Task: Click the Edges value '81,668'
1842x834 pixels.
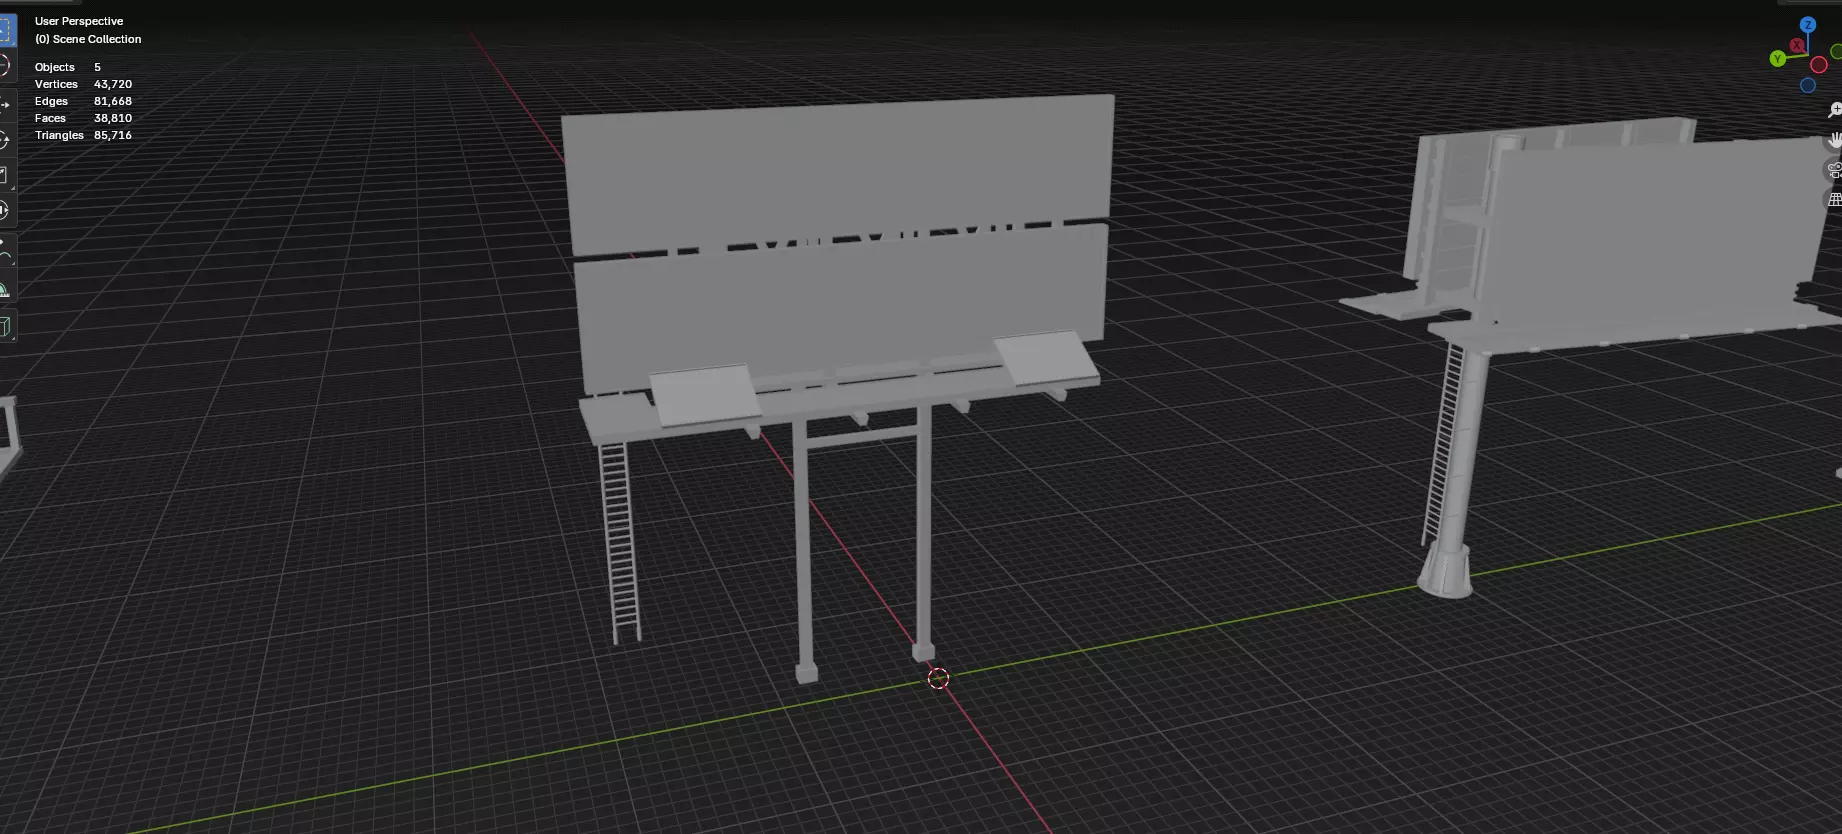Action: click(x=113, y=101)
